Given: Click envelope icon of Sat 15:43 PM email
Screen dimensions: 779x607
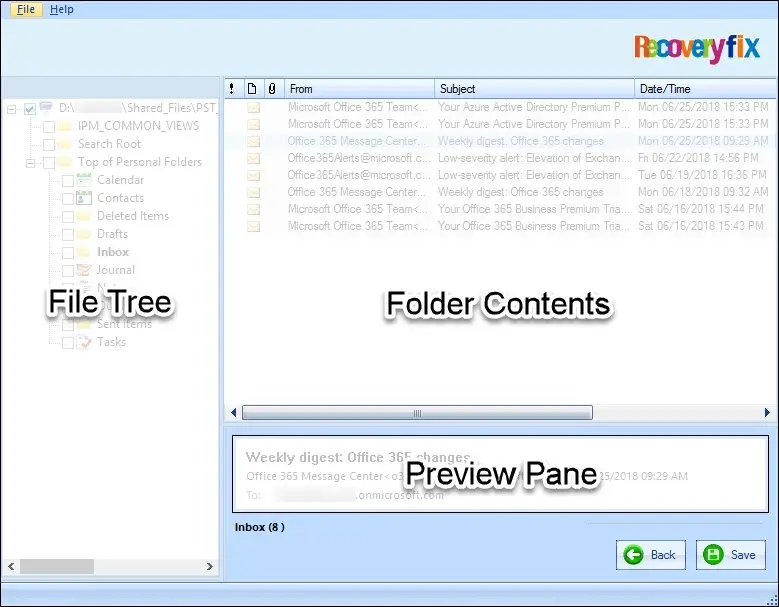Looking at the screenshot, I should [253, 227].
